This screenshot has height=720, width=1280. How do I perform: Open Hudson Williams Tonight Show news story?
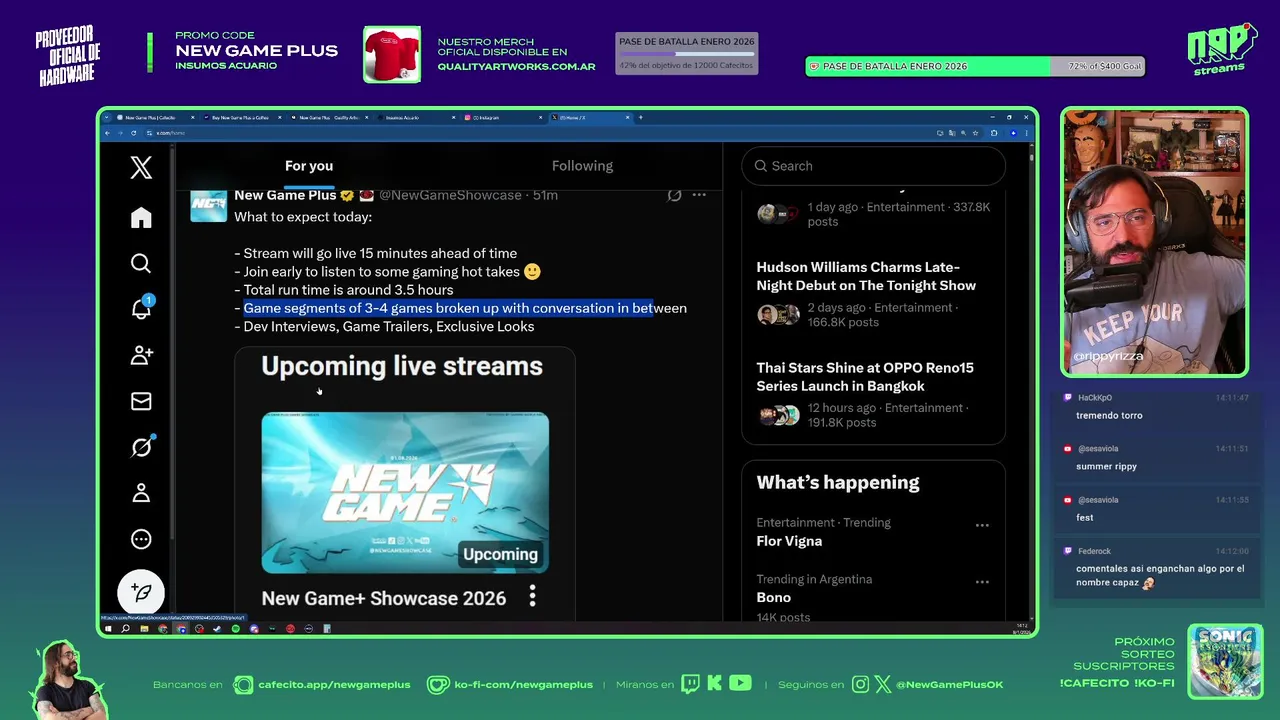(866, 276)
